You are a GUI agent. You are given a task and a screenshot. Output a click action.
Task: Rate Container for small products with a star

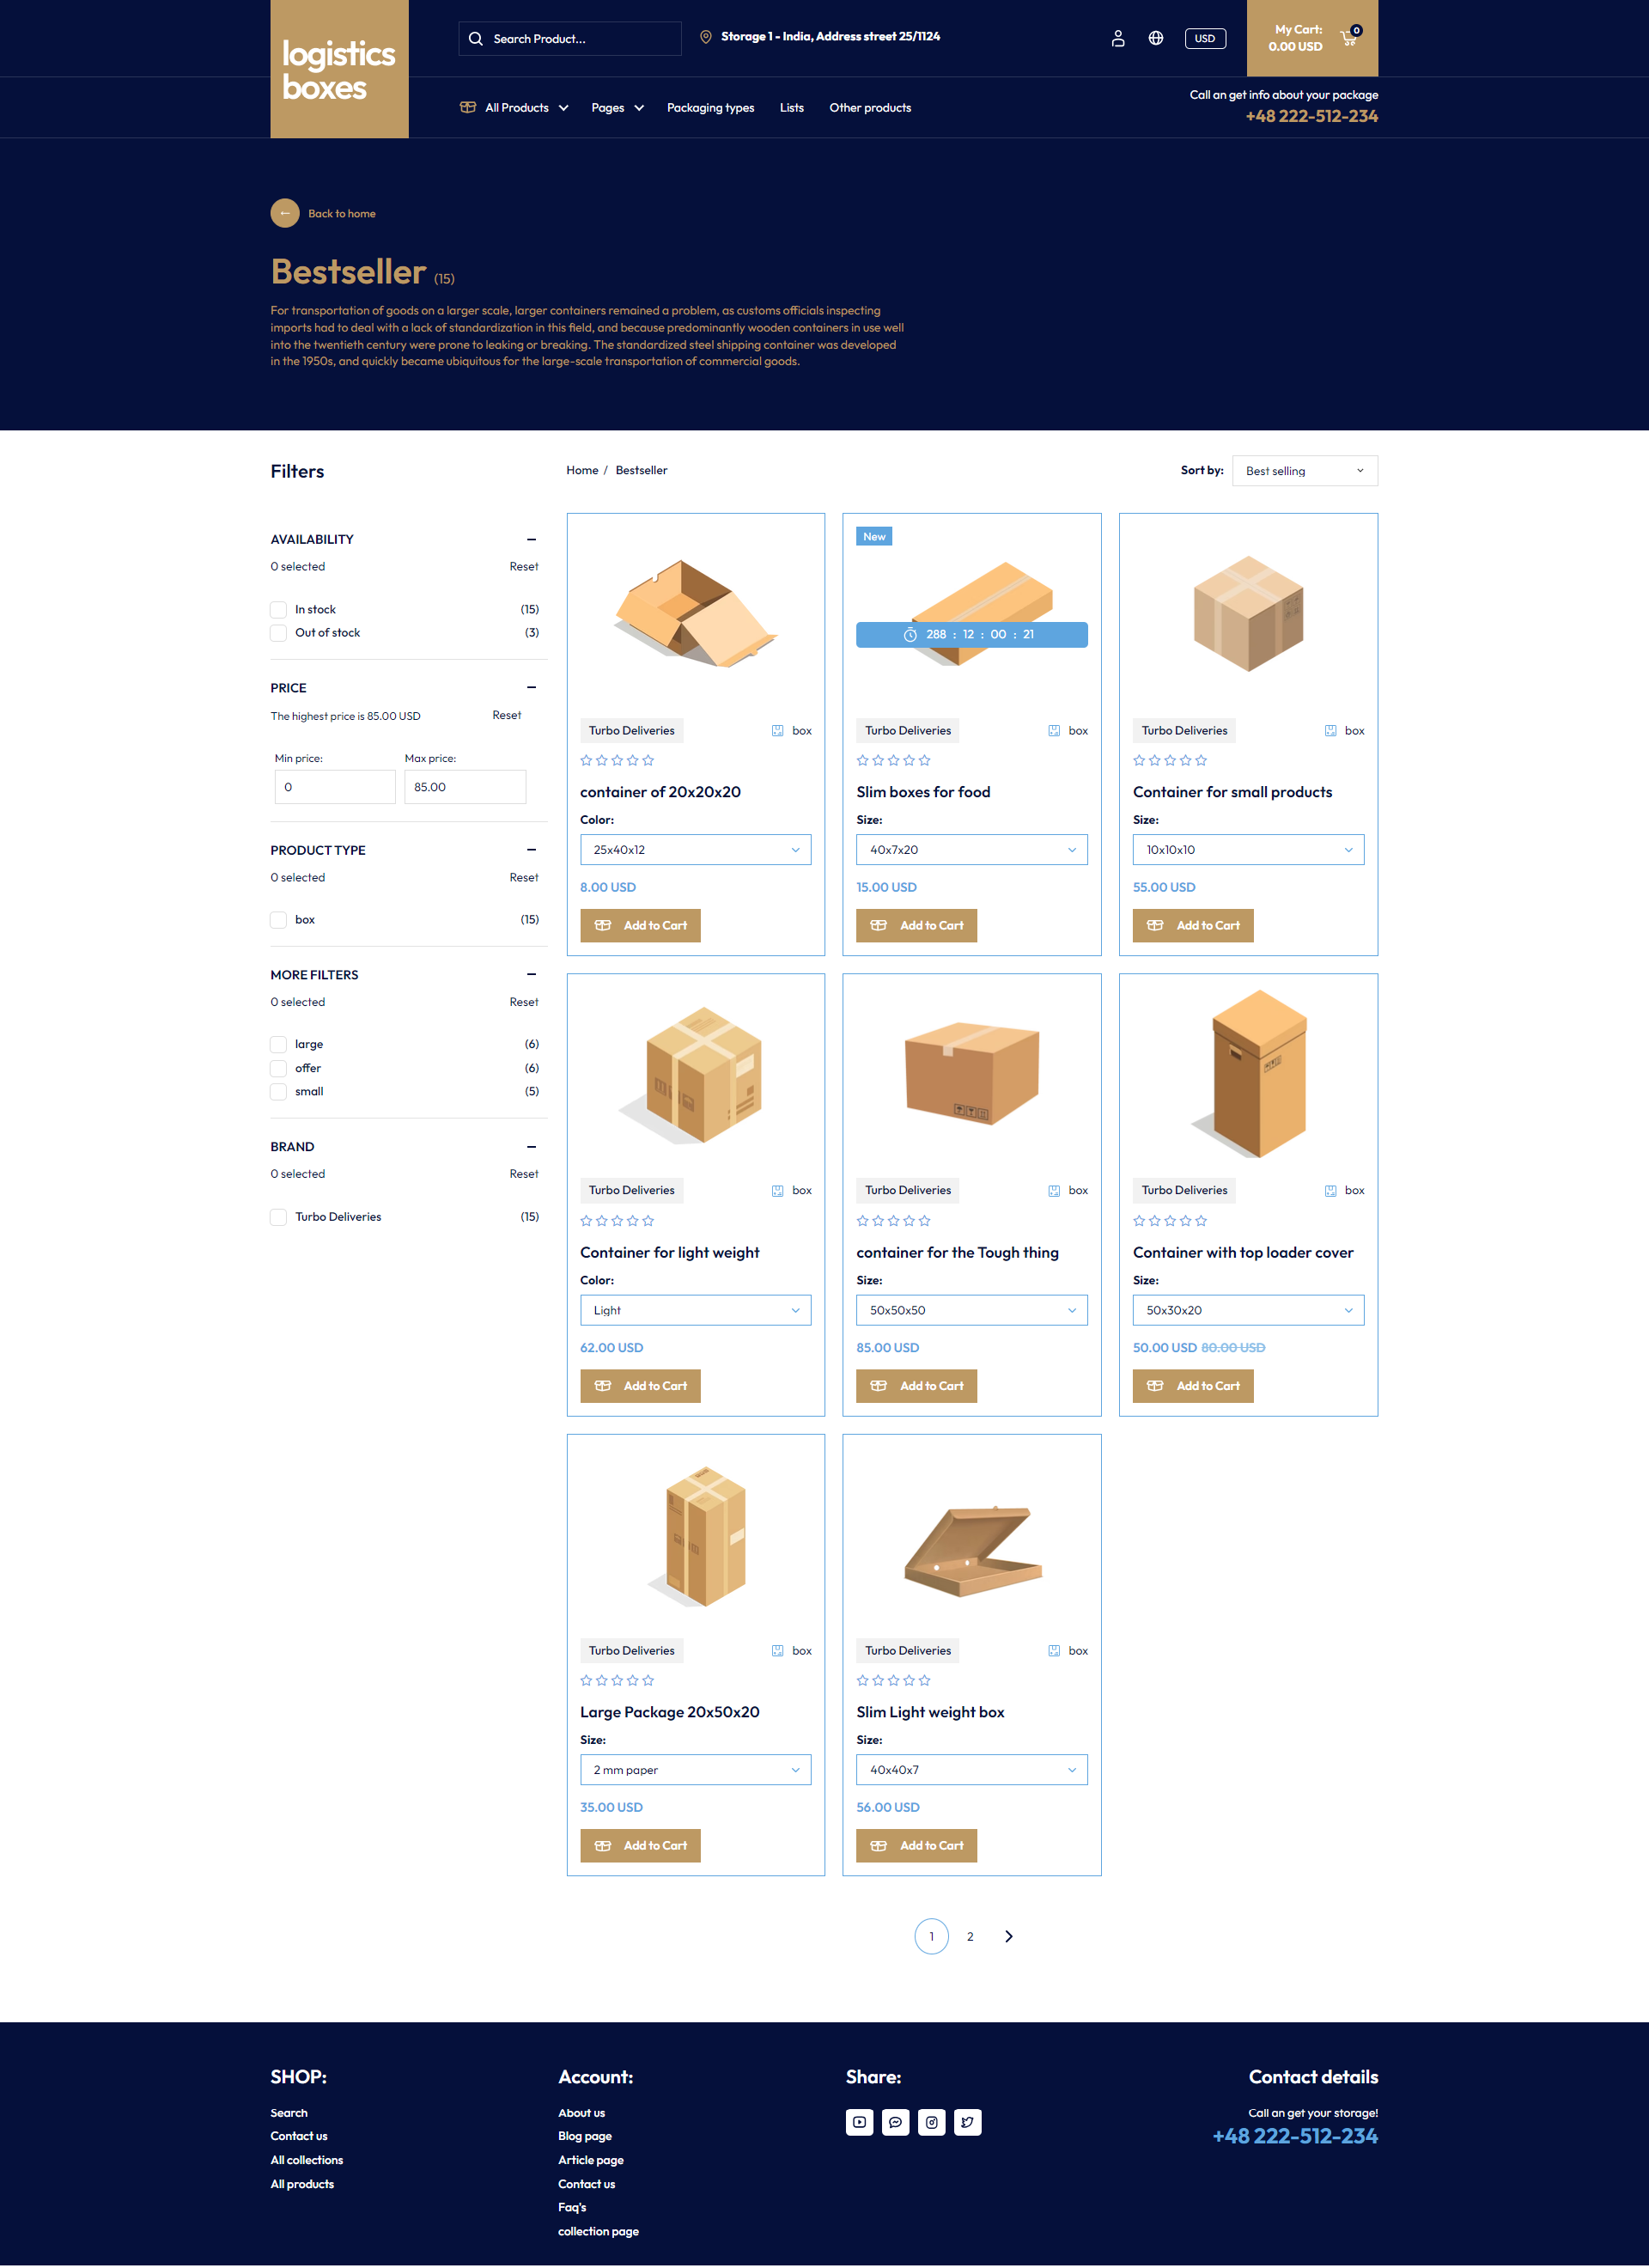pyautogui.click(x=1140, y=760)
